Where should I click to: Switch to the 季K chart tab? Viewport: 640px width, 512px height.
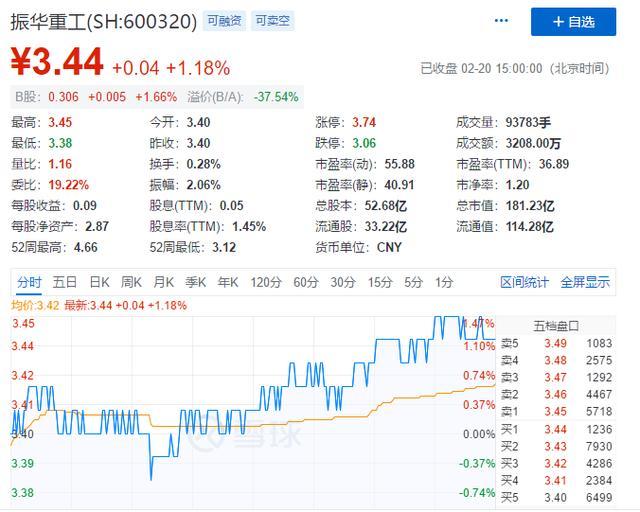point(196,282)
